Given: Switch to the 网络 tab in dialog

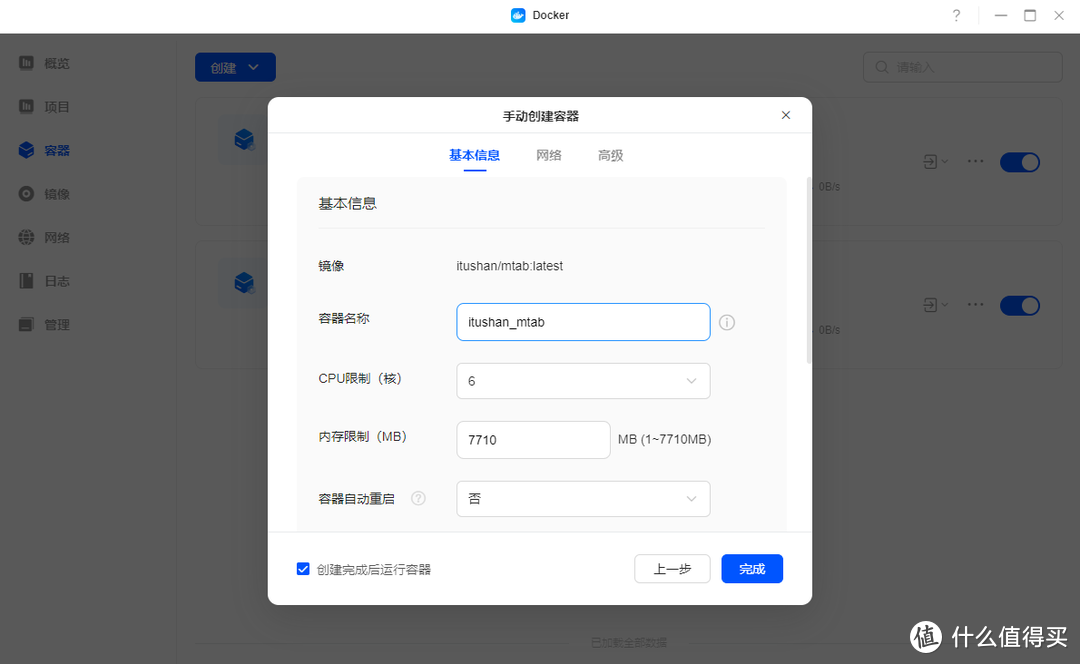Looking at the screenshot, I should pyautogui.click(x=549, y=155).
